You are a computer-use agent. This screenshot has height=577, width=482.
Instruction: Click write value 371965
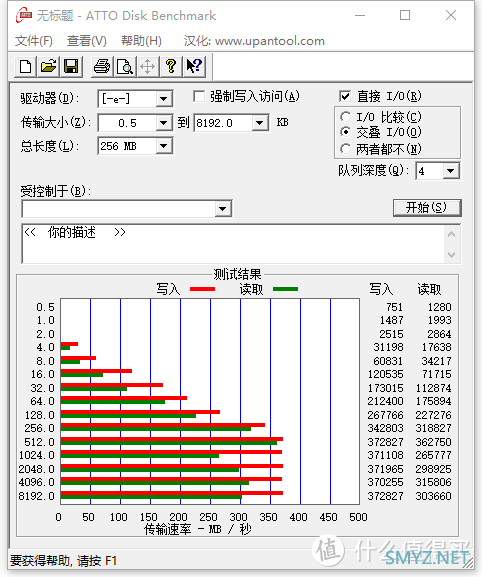[x=385, y=469]
